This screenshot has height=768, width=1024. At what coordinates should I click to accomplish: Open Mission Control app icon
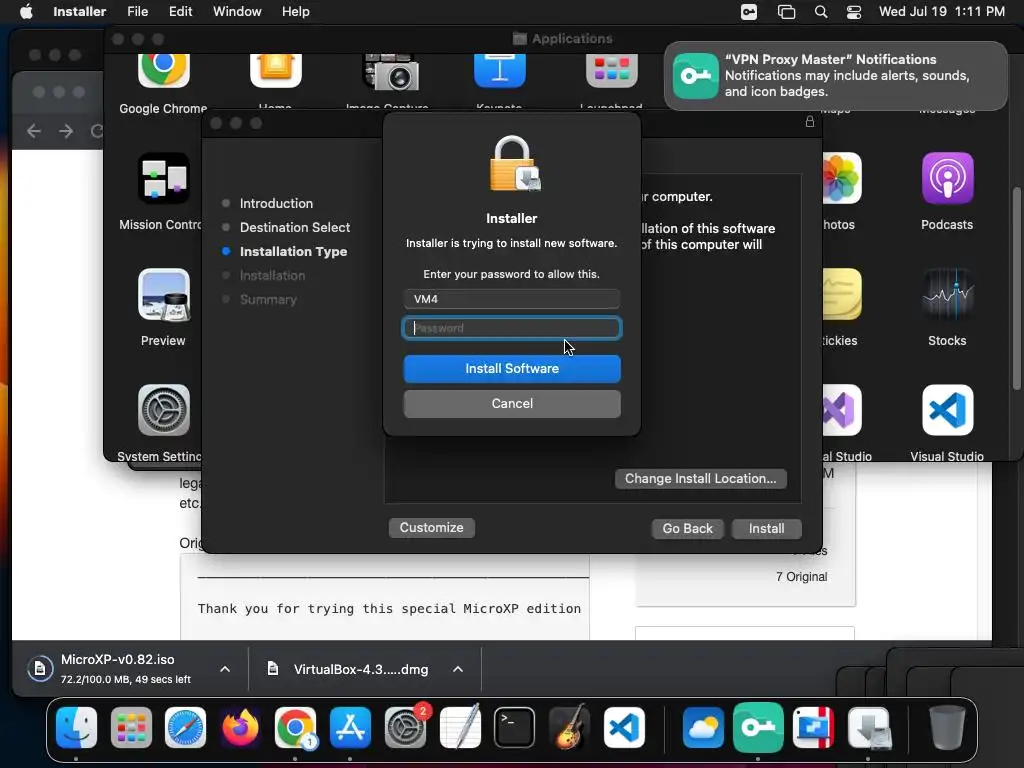[x=163, y=178]
